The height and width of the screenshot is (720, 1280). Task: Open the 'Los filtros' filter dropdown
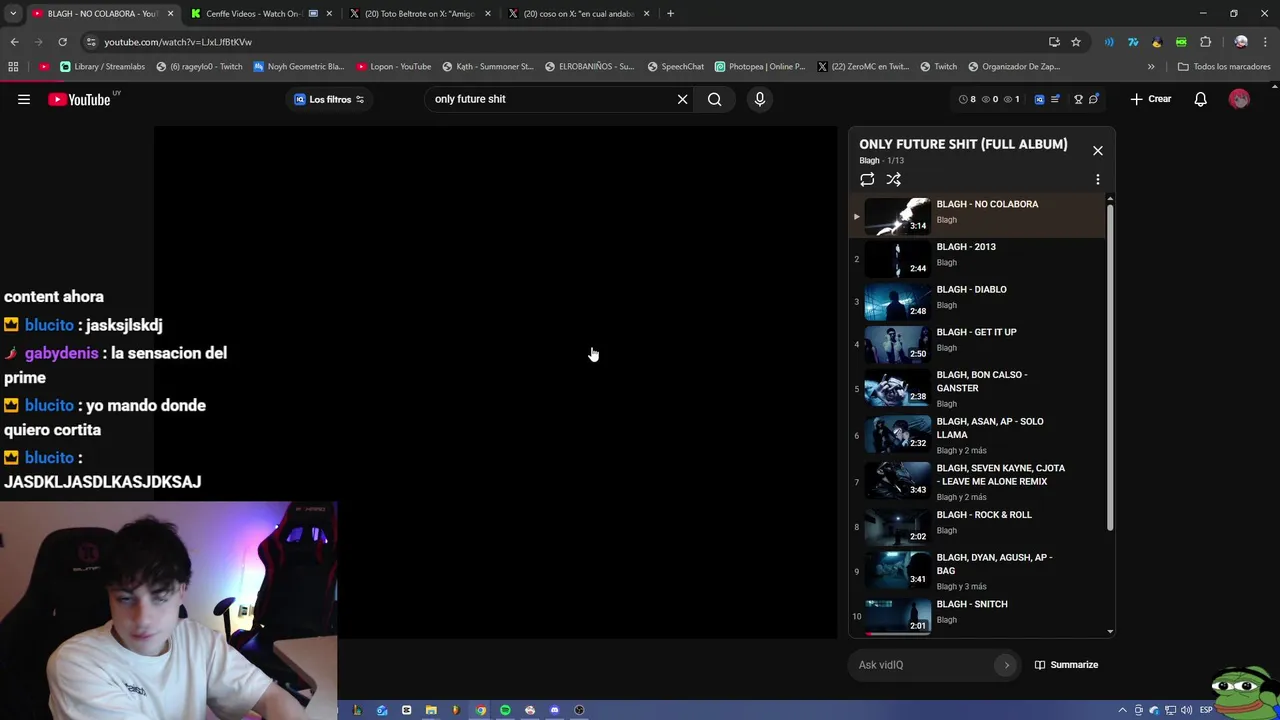click(329, 99)
